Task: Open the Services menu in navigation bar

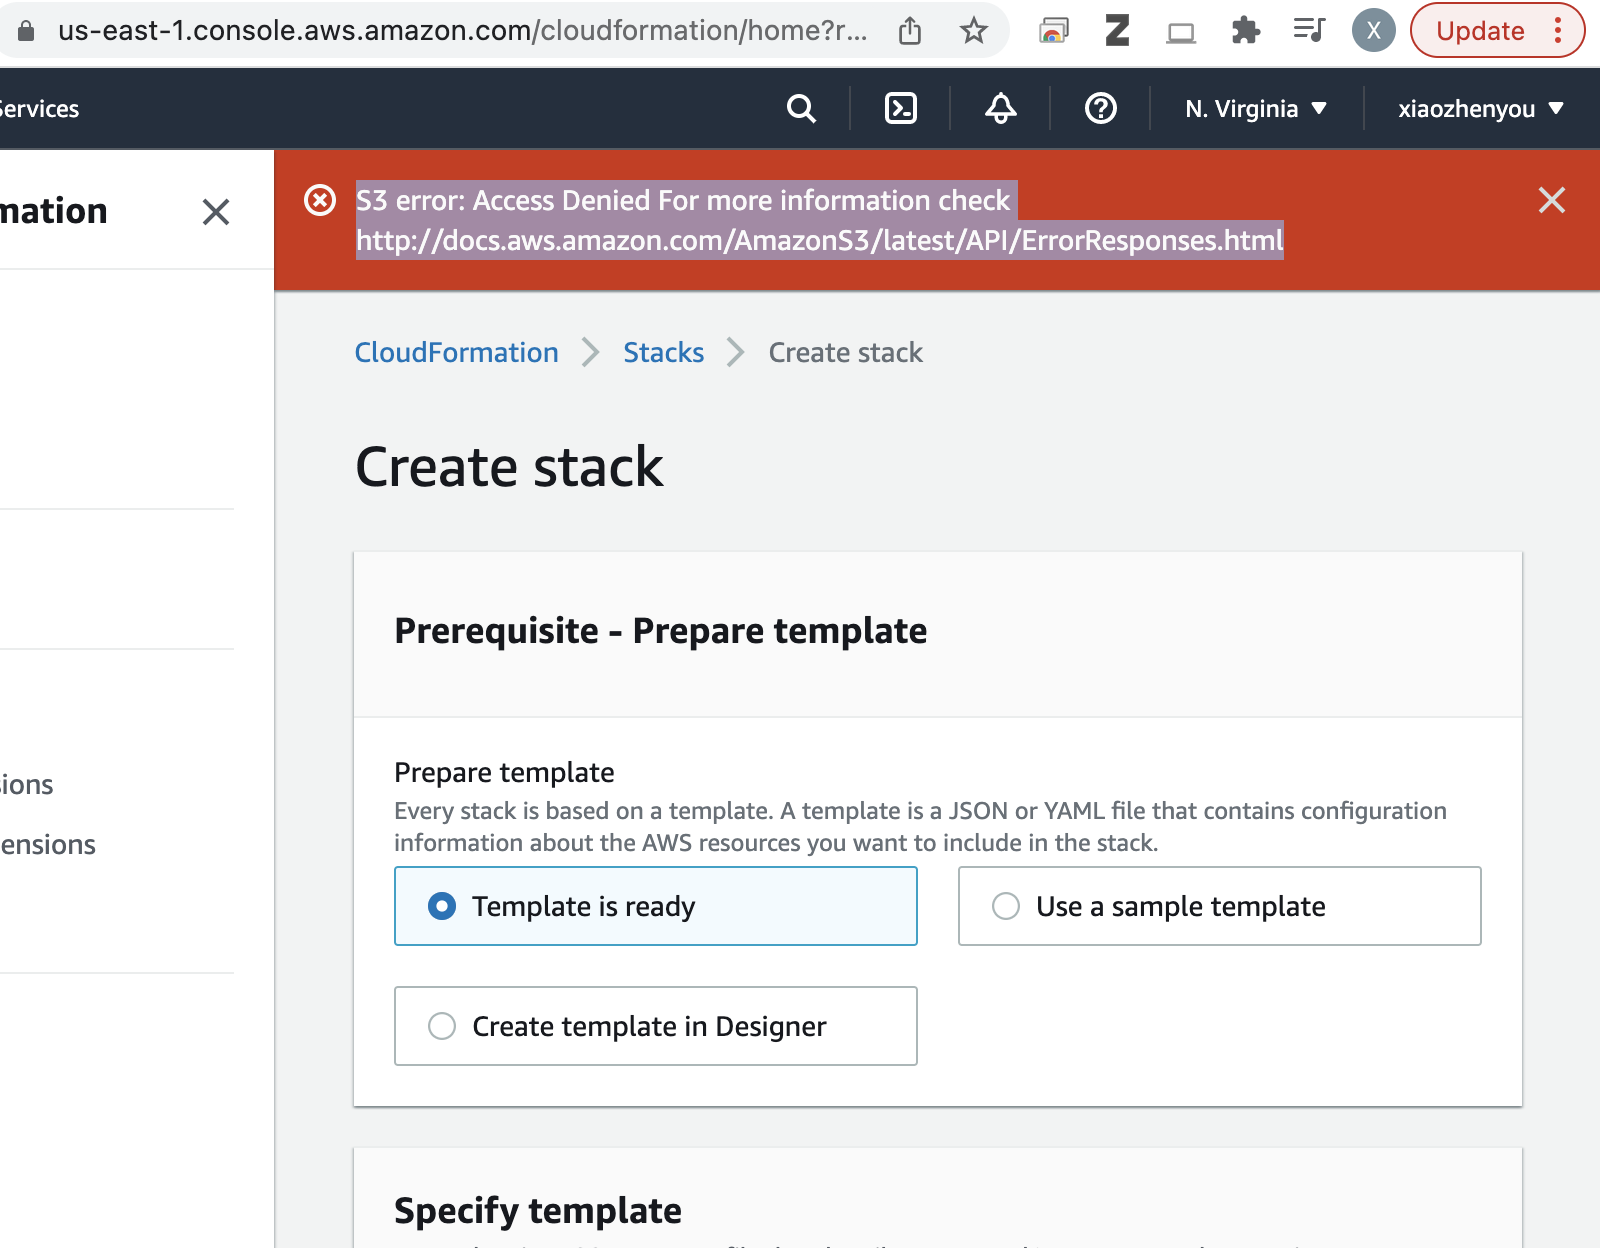Action: pyautogui.click(x=38, y=109)
